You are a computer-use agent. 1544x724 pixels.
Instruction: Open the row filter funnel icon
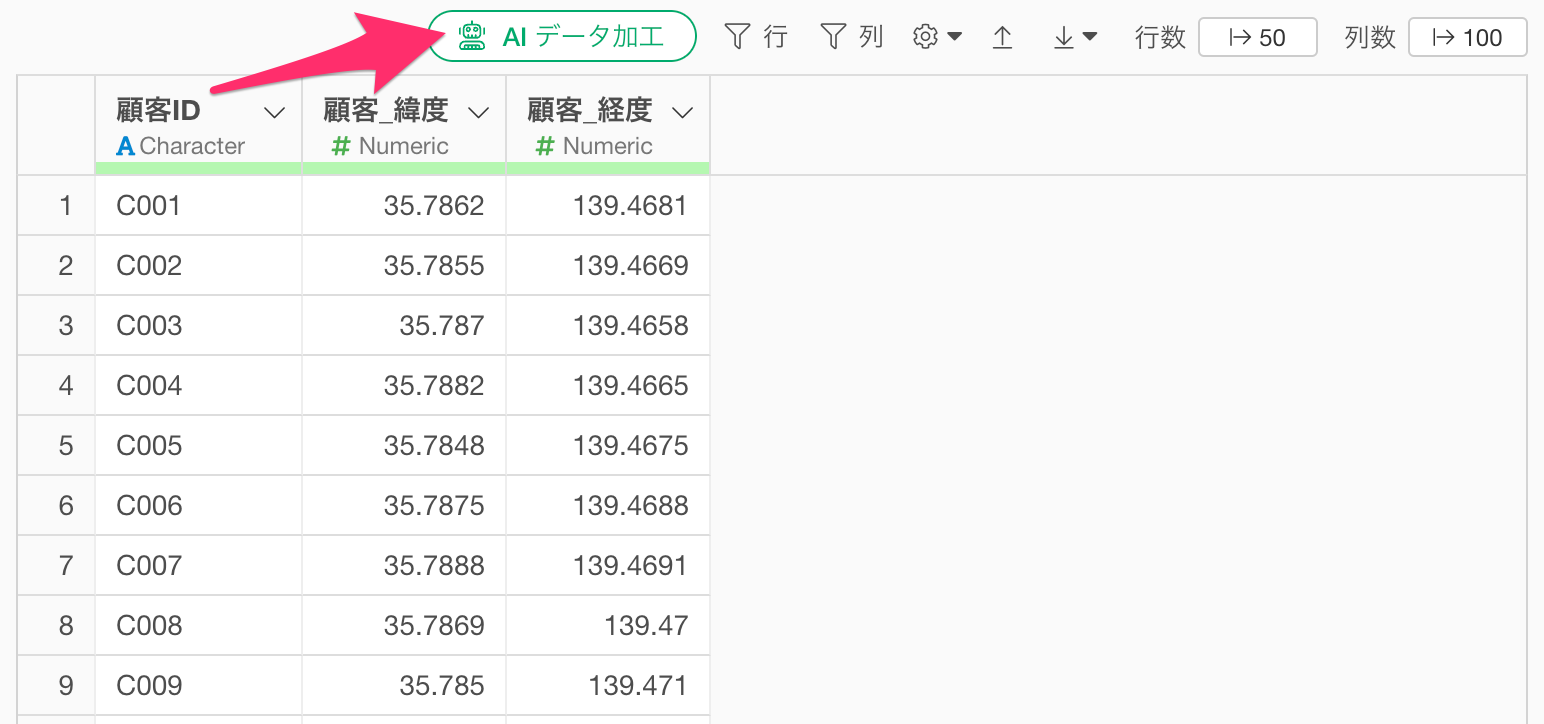point(737,37)
